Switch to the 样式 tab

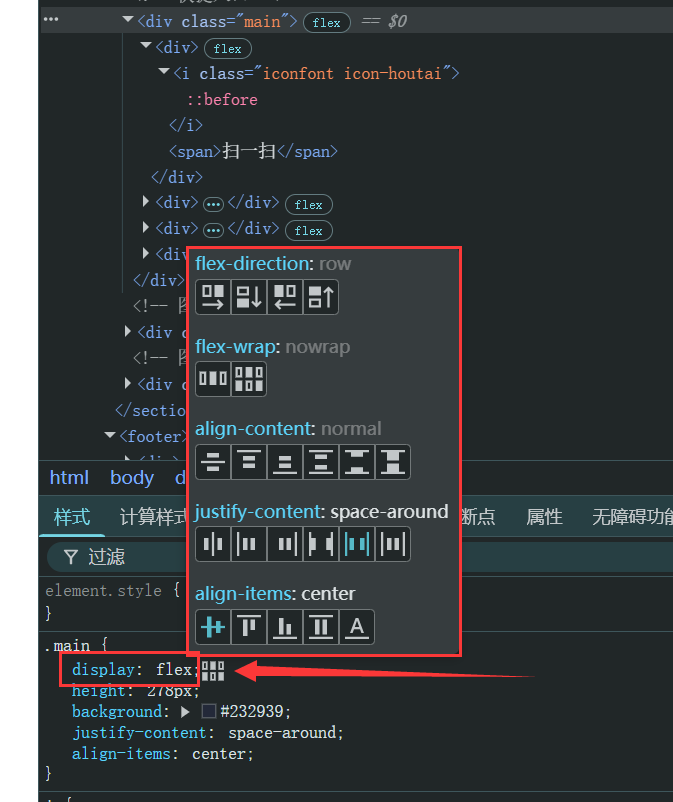(x=72, y=517)
